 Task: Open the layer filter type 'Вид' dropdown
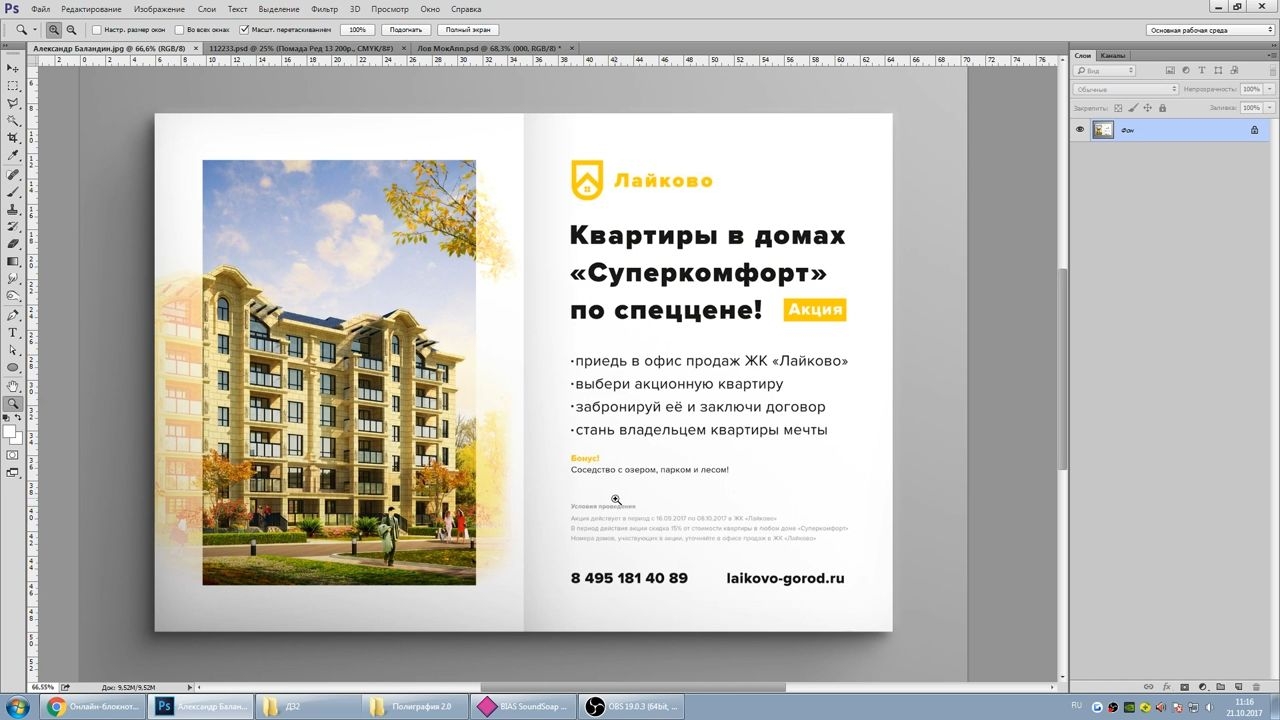pyautogui.click(x=1105, y=71)
